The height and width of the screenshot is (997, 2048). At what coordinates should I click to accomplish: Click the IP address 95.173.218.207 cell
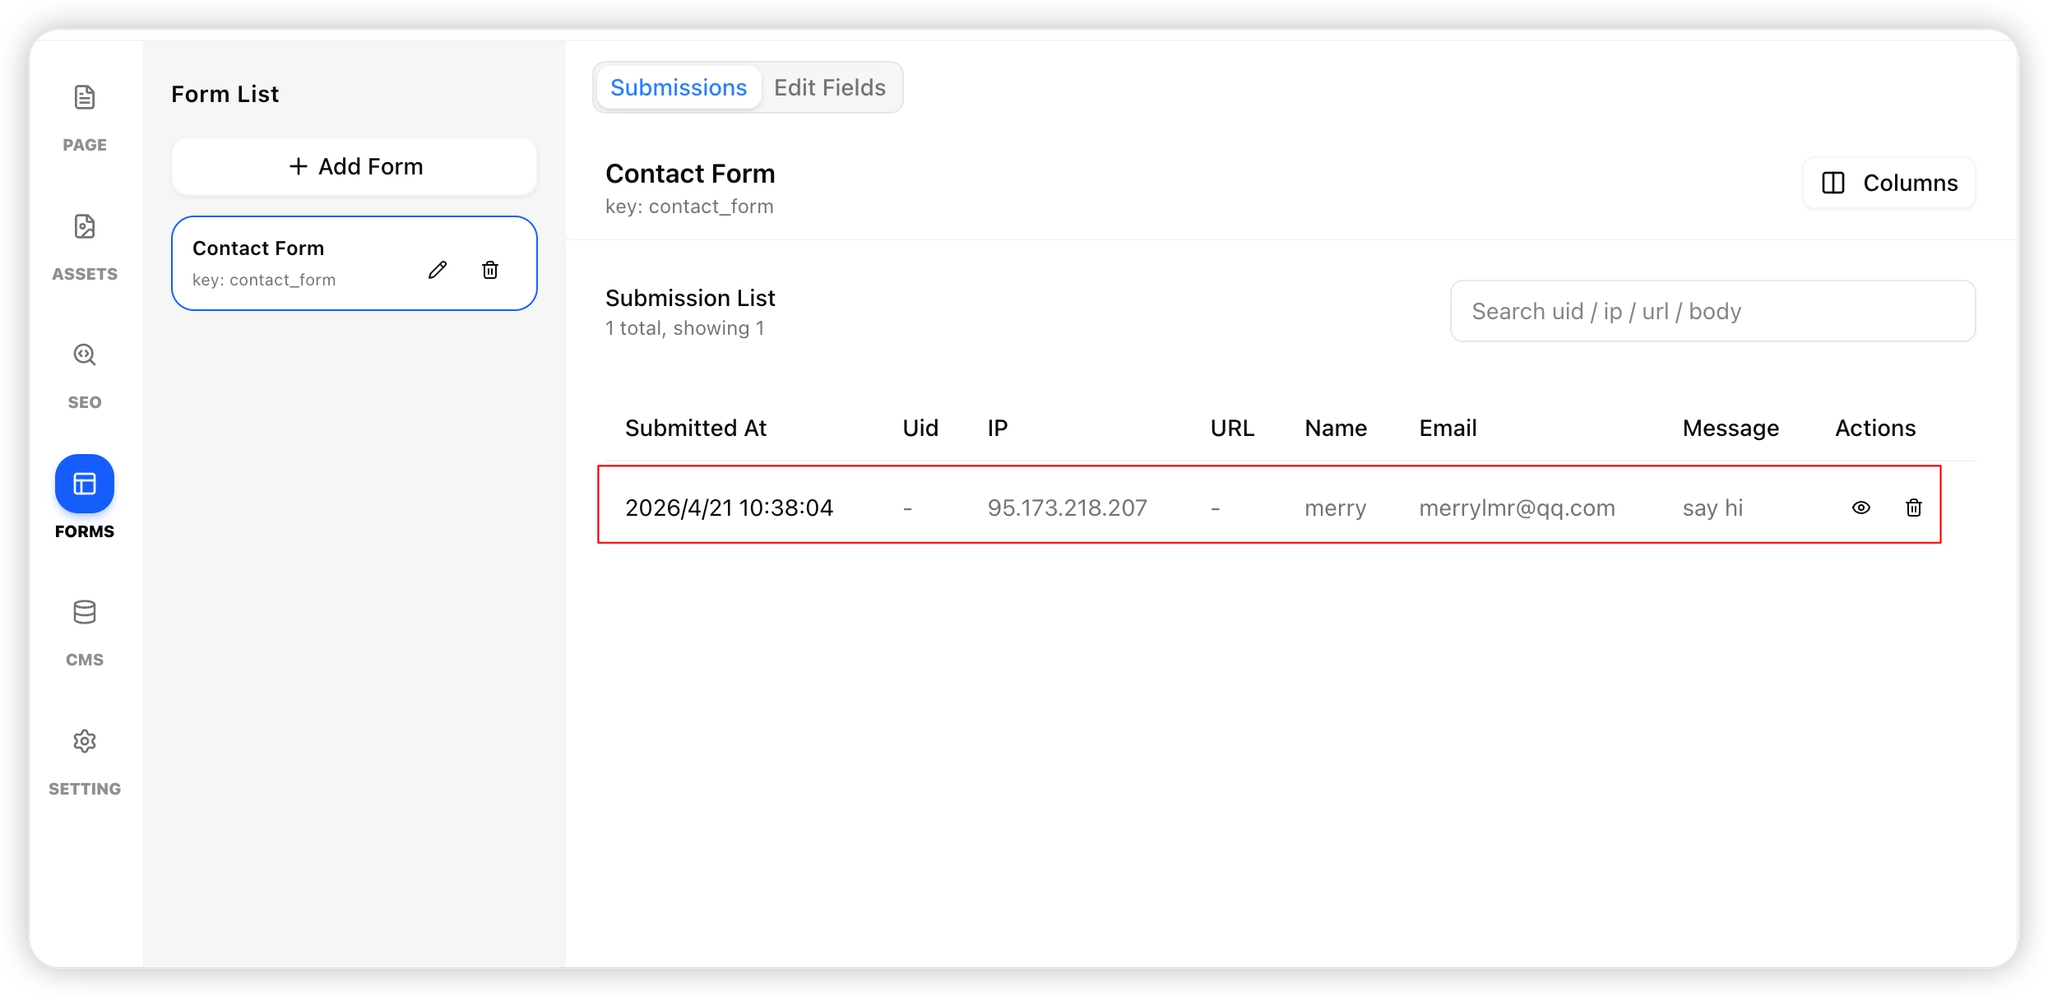[x=1067, y=508]
